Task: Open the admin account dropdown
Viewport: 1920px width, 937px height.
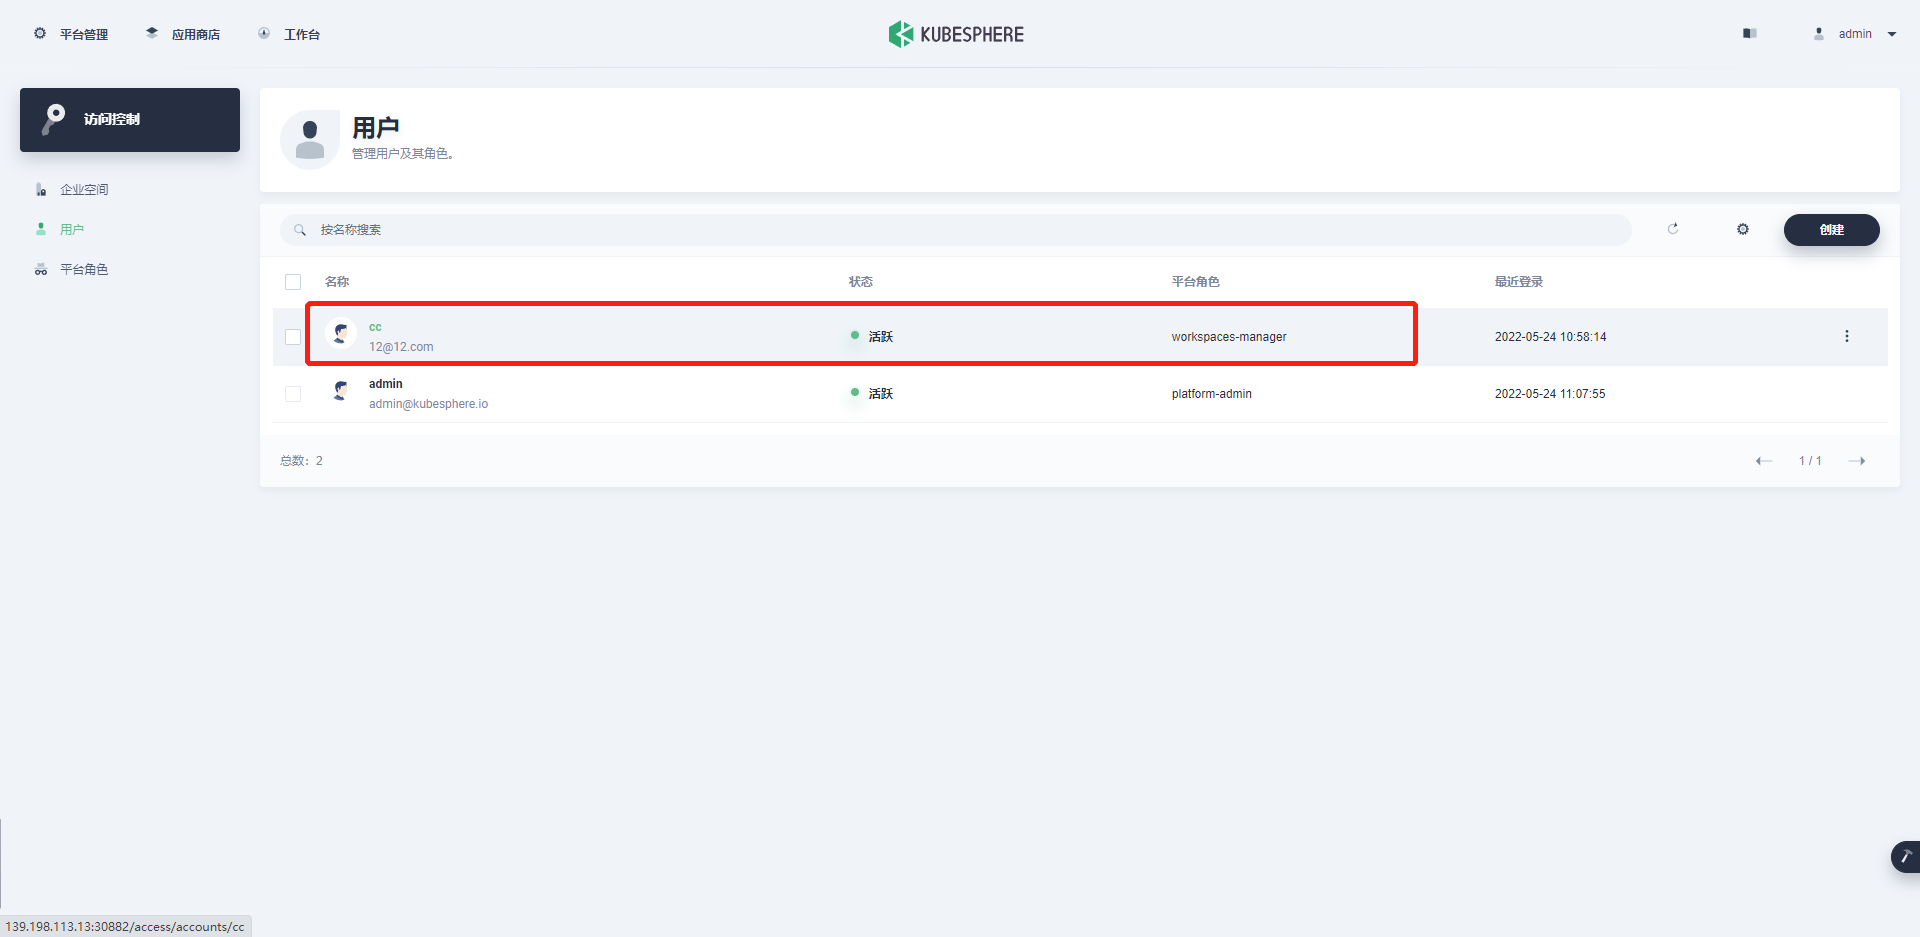Action: pos(1853,33)
